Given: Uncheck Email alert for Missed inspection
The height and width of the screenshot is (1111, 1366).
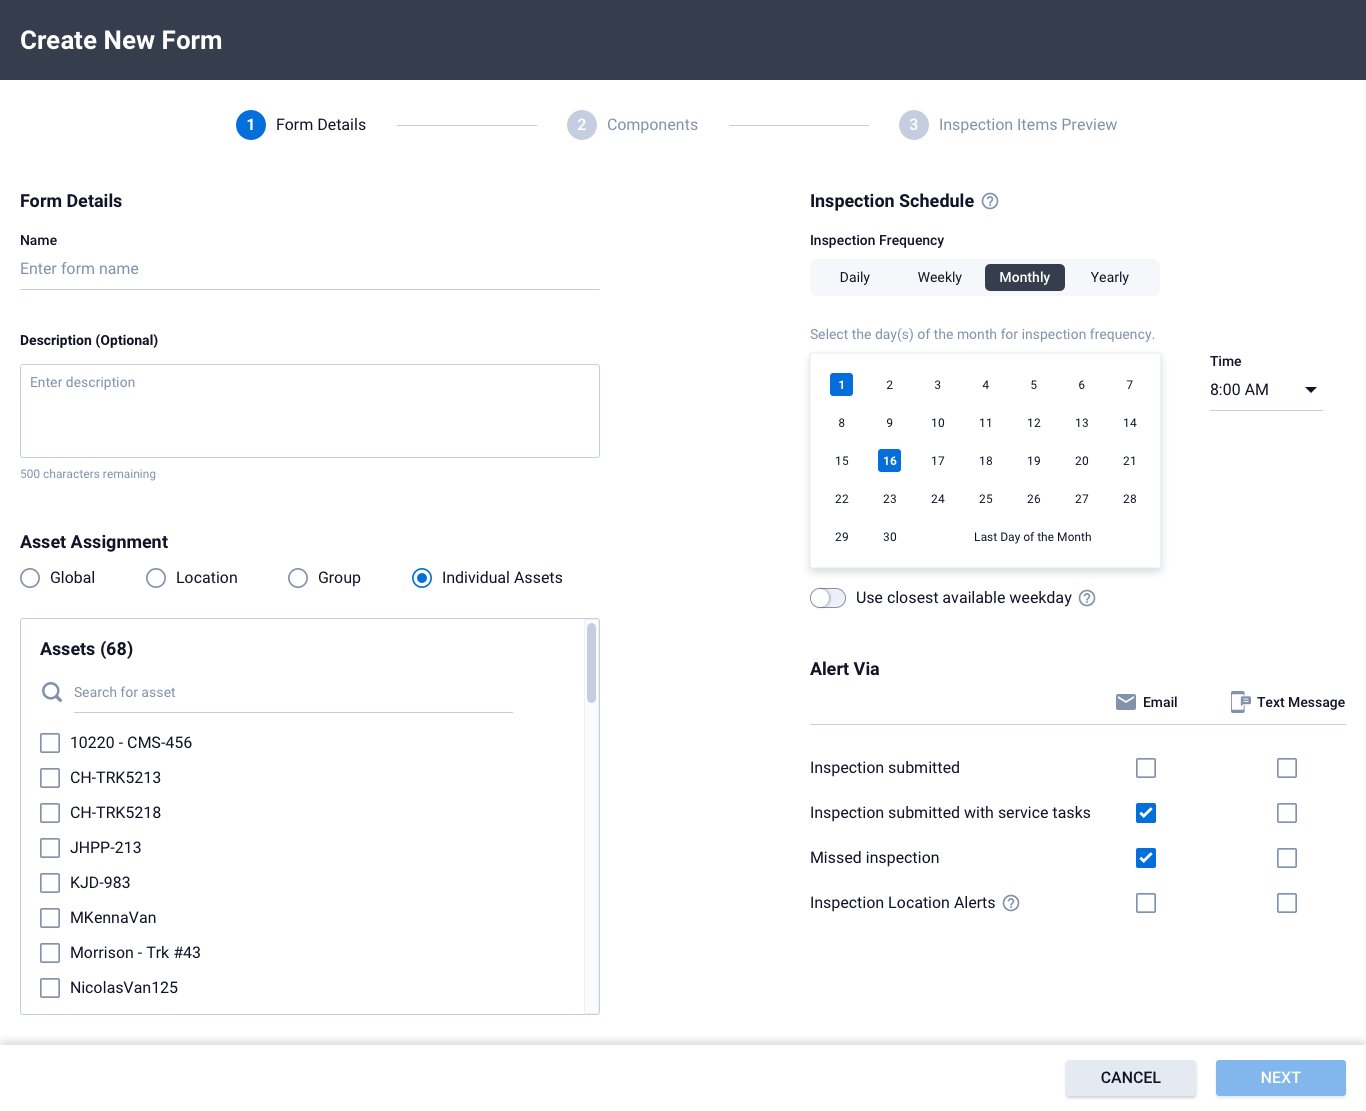Looking at the screenshot, I should tap(1145, 858).
